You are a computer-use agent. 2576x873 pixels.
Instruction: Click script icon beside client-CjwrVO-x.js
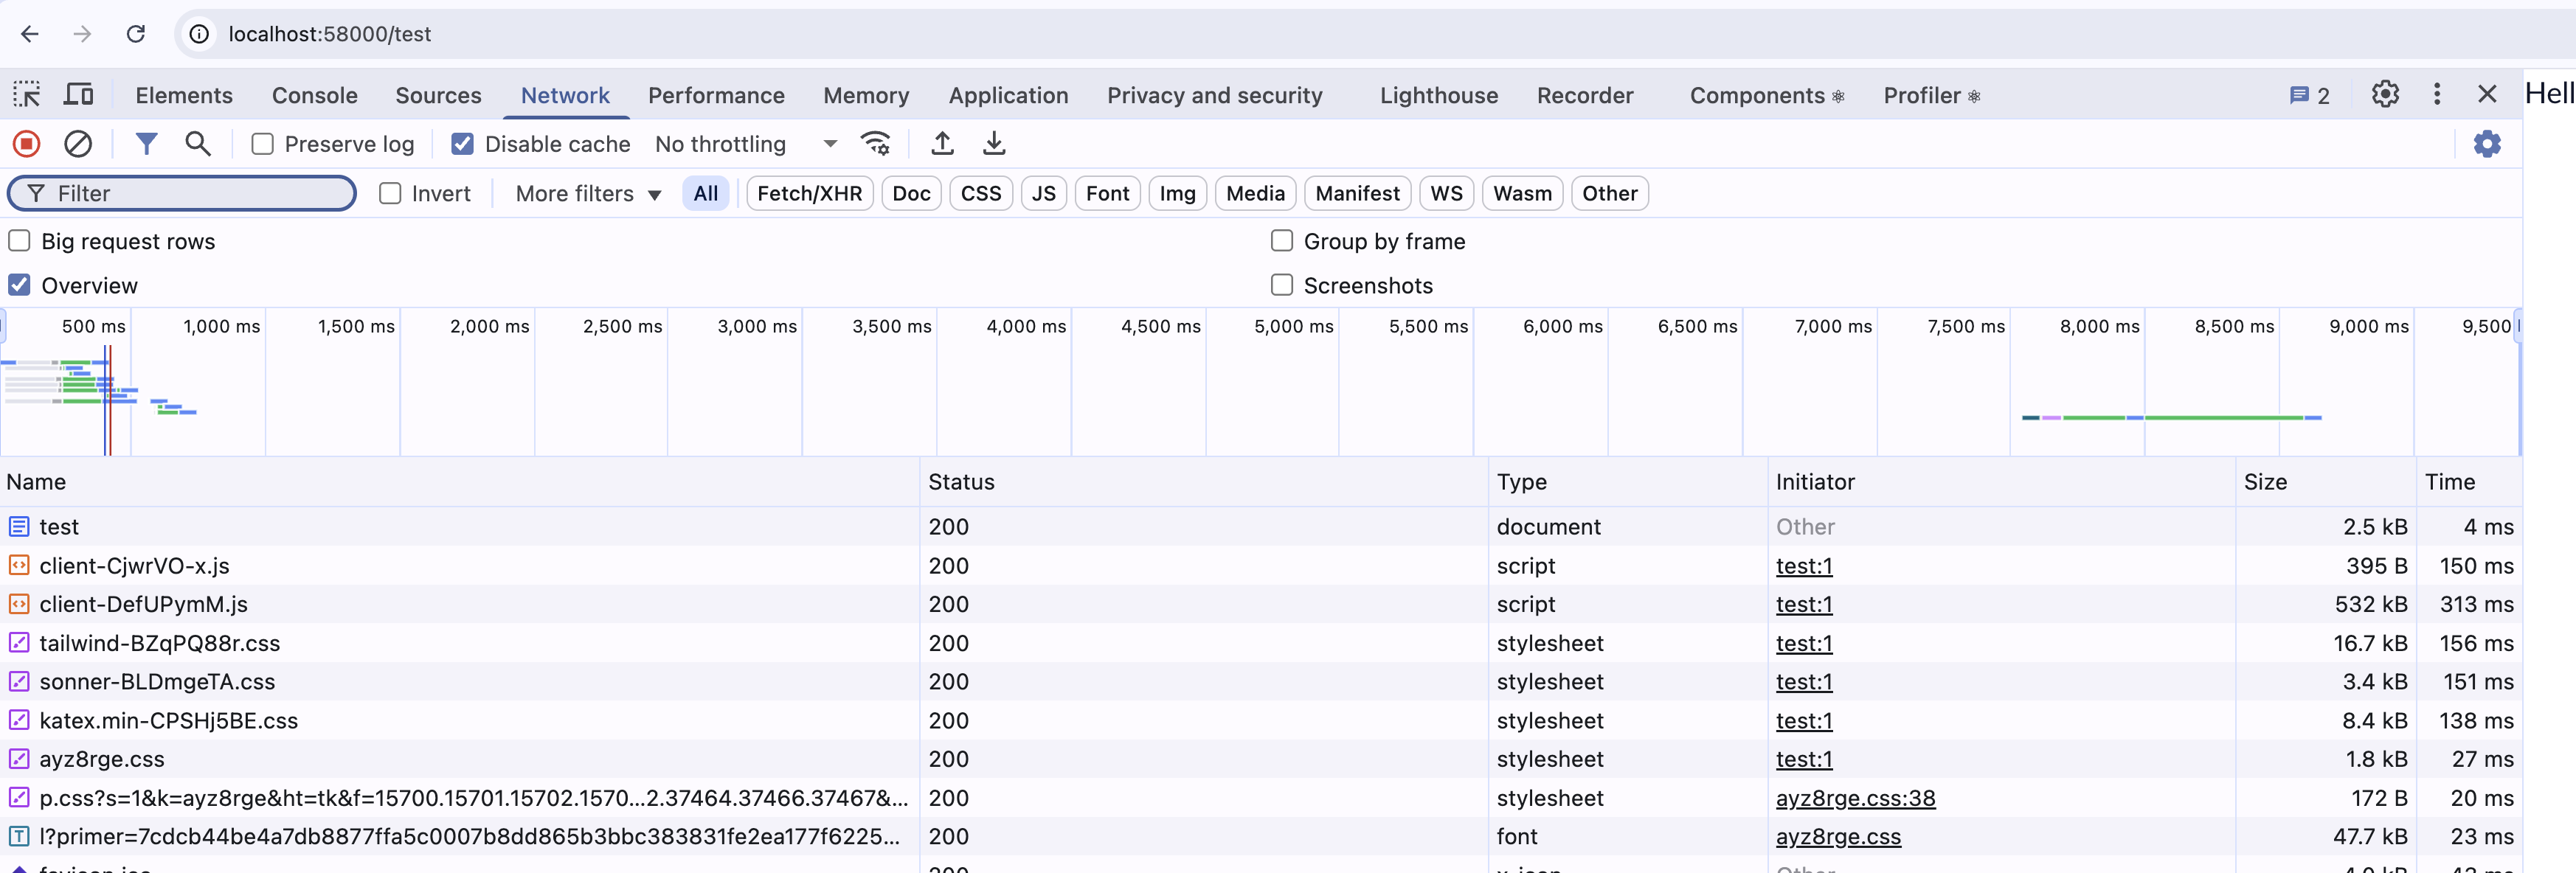[x=19, y=565]
